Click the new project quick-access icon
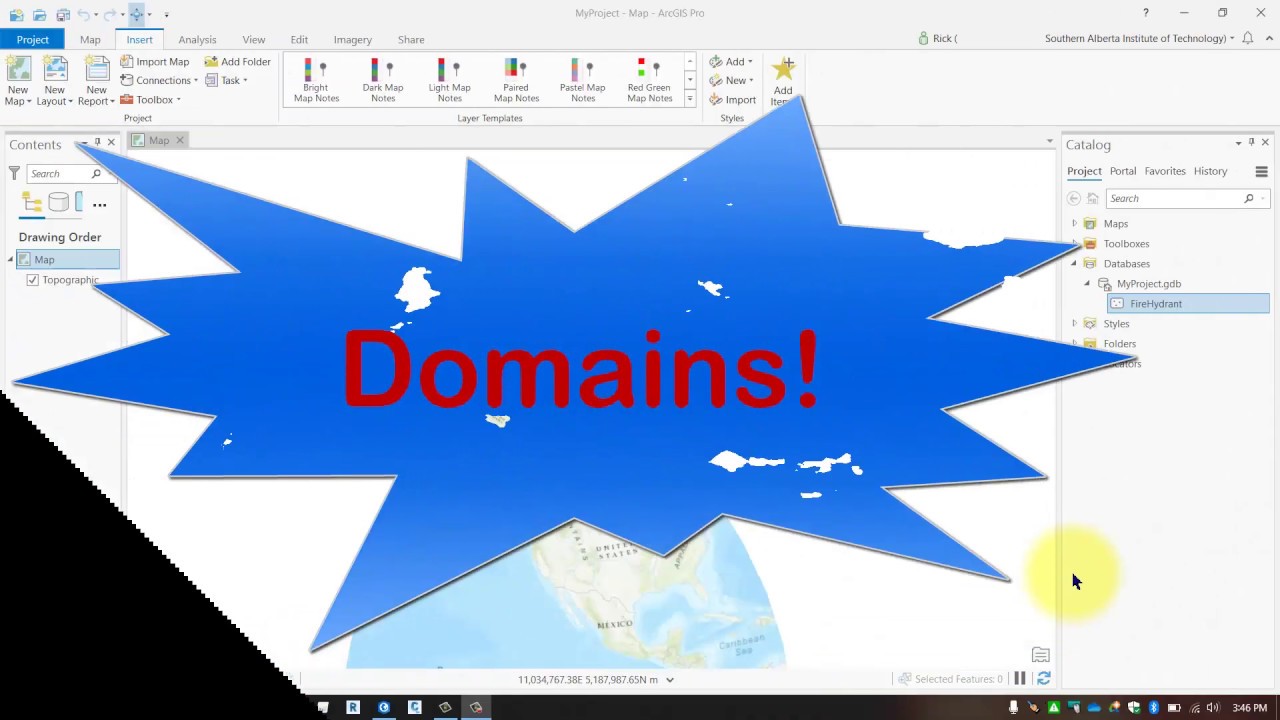 pos(16,14)
